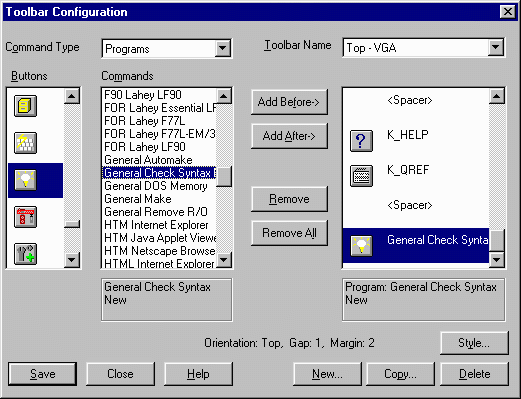Pick the lightning keyboard button icon

[x=25, y=143]
